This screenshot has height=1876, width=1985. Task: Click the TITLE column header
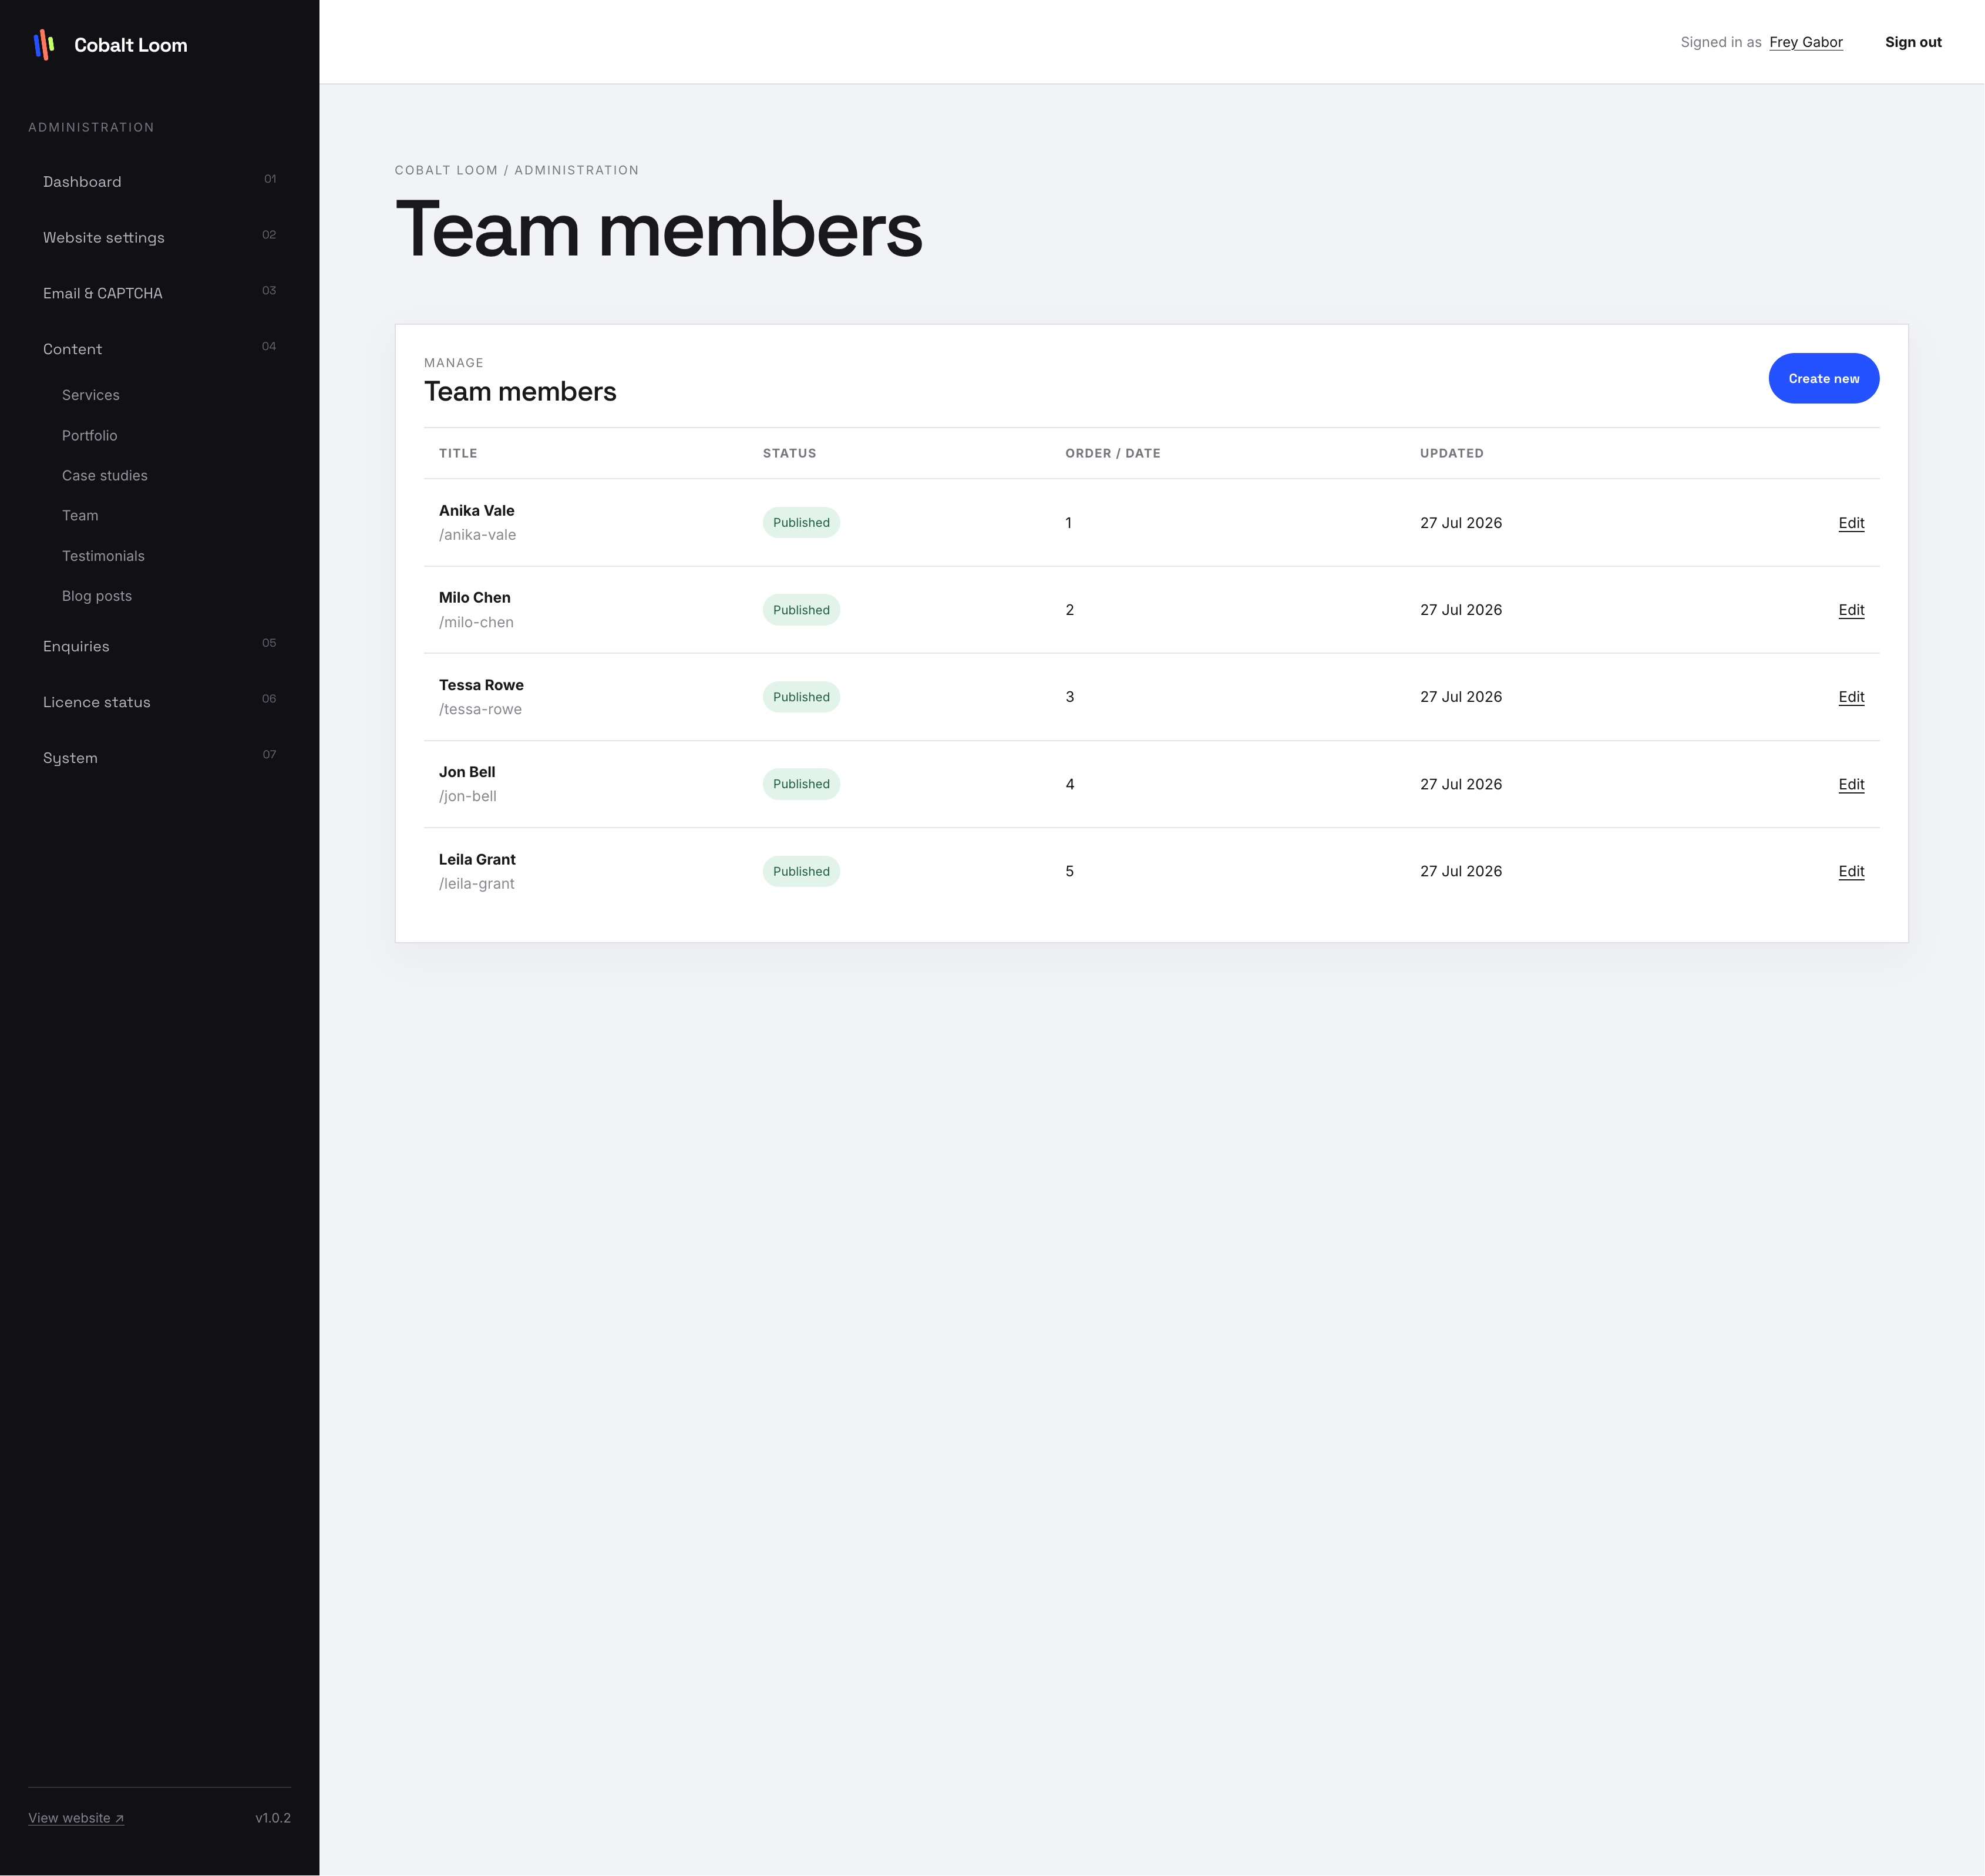[458, 453]
